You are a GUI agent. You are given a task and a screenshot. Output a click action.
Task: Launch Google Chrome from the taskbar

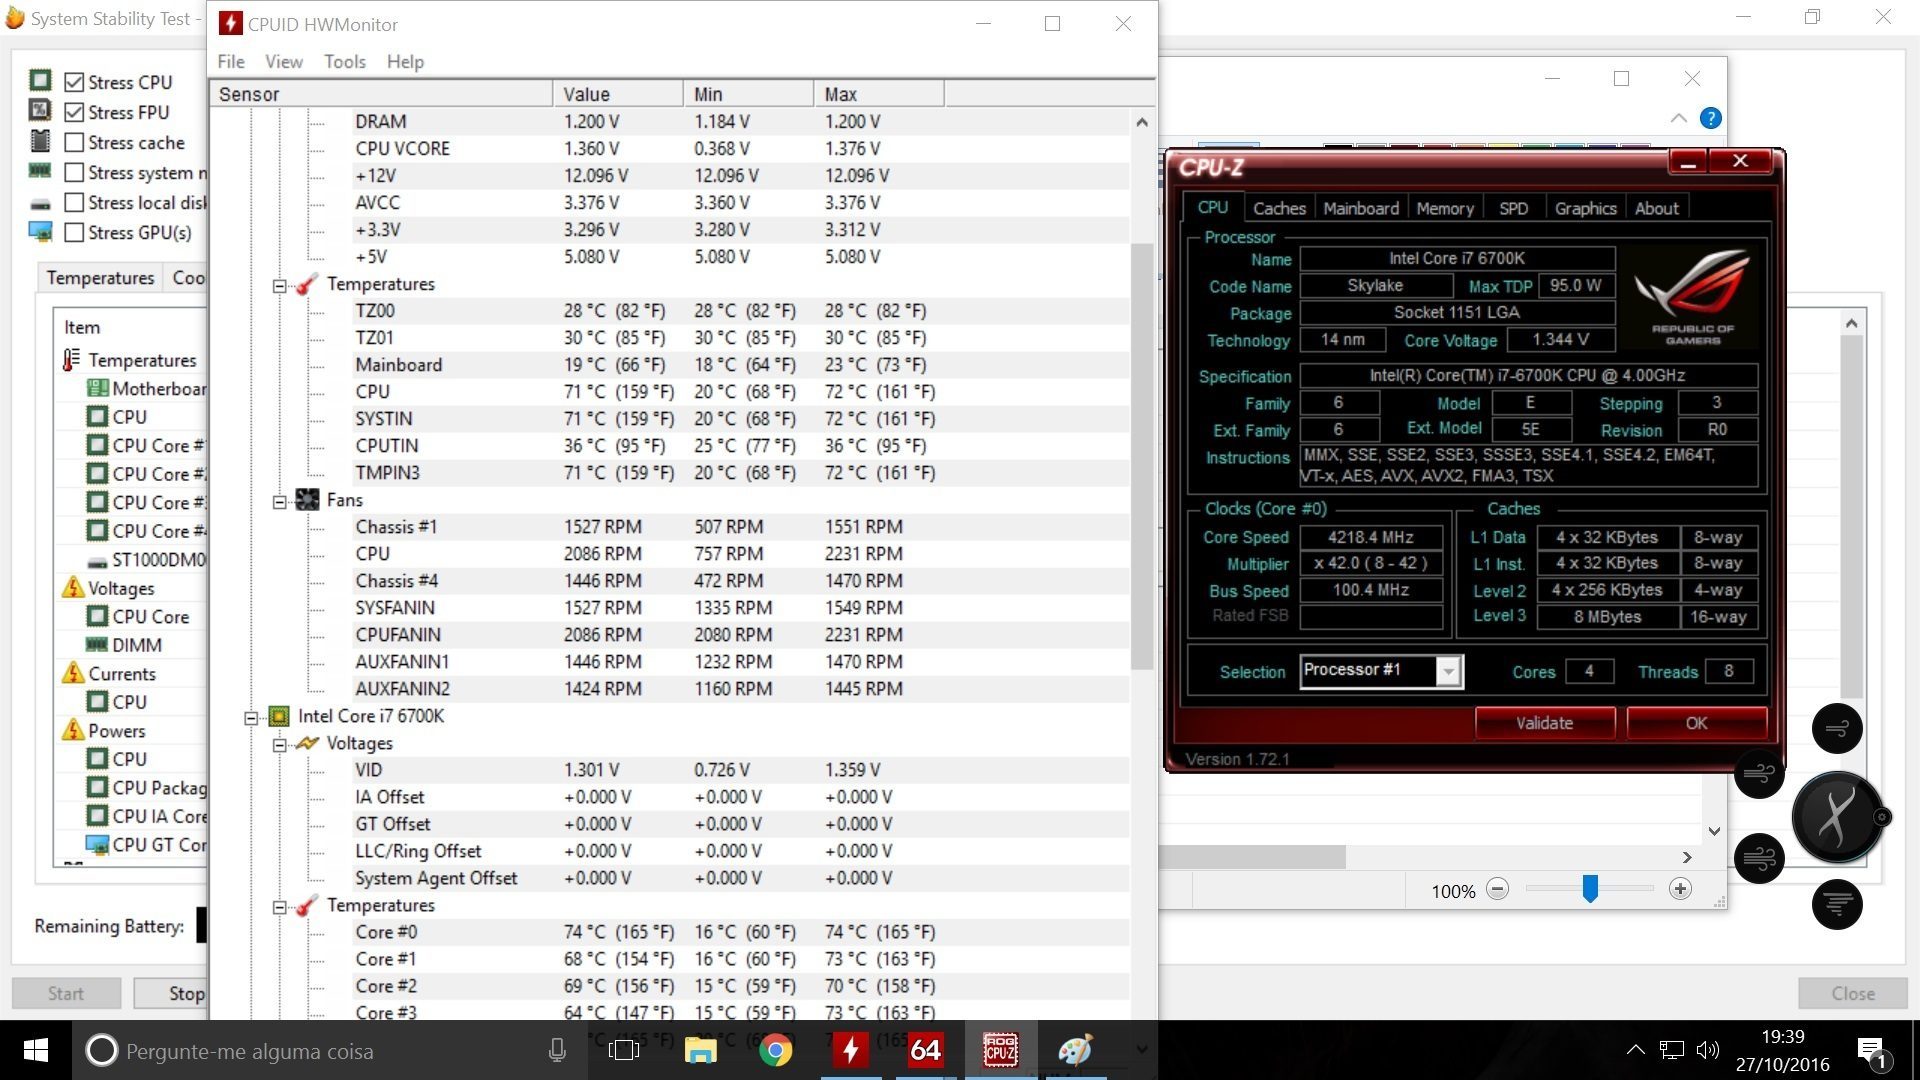(775, 1050)
